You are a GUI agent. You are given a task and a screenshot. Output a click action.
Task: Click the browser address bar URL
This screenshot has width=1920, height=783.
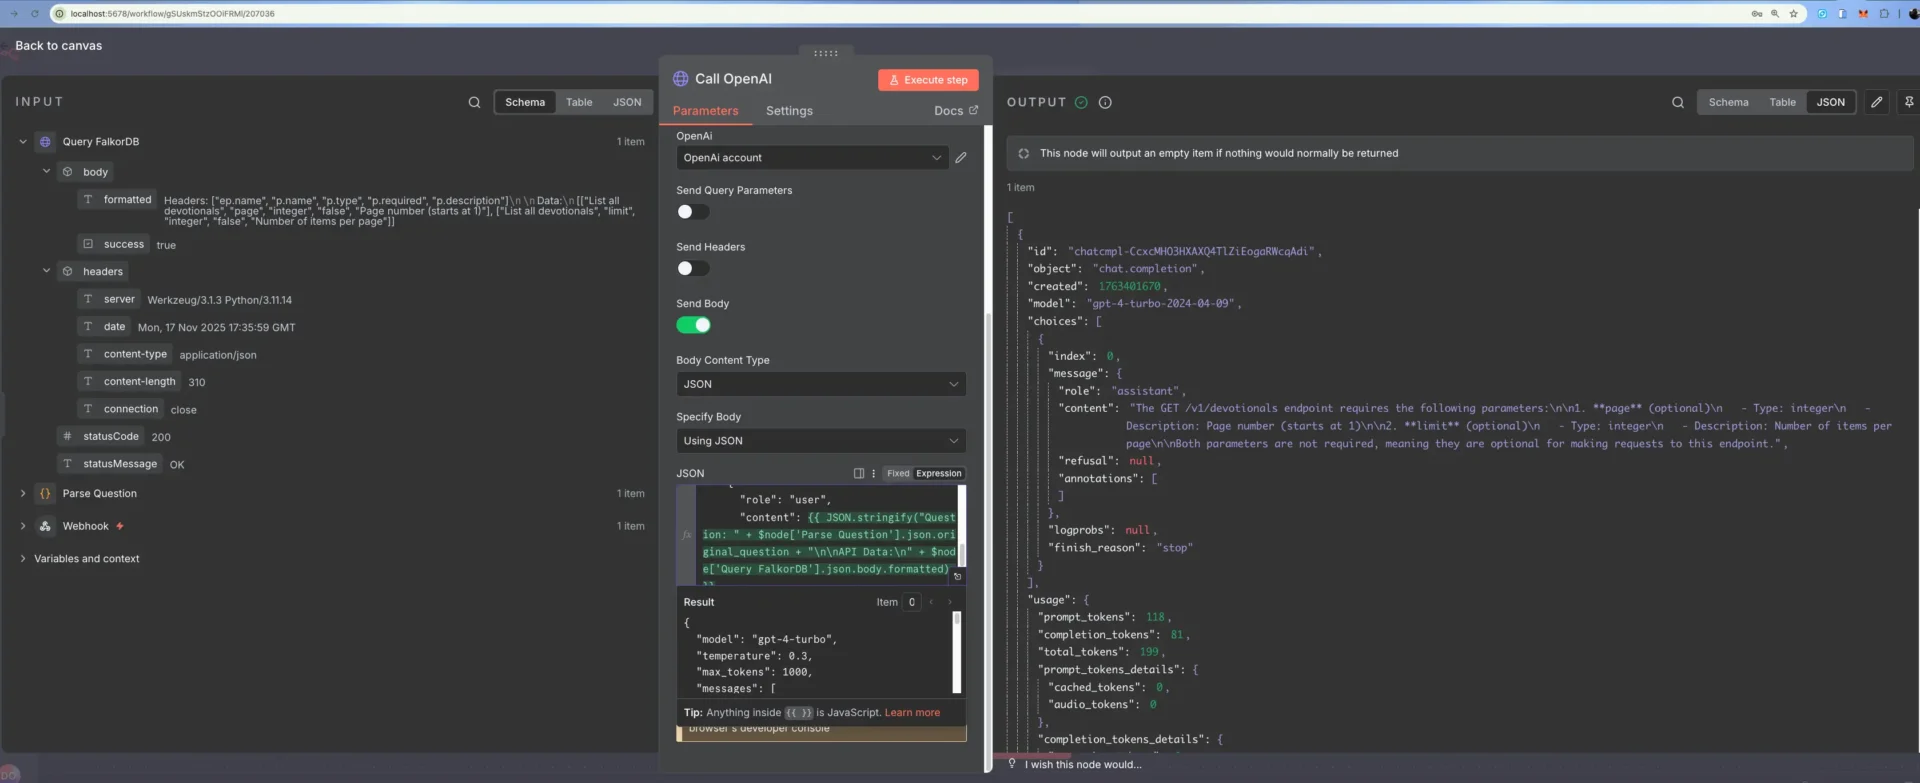[172, 14]
